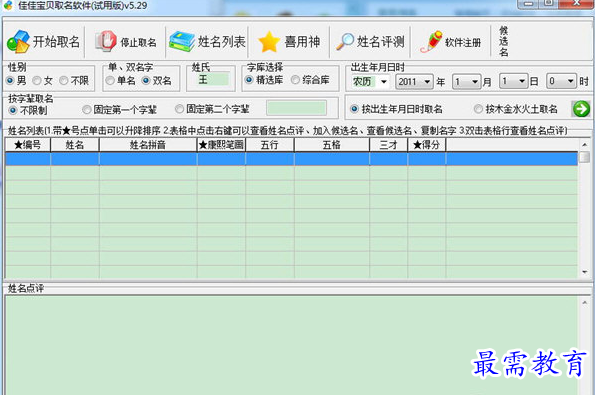The width and height of the screenshot is (595, 395).
Task: Click the 三才 column header
Action: pyautogui.click(x=389, y=145)
